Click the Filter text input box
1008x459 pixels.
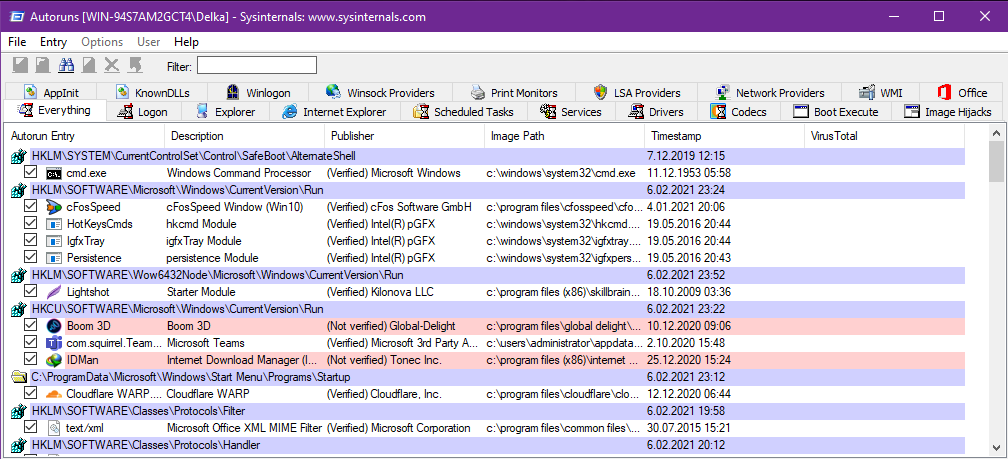pos(257,65)
